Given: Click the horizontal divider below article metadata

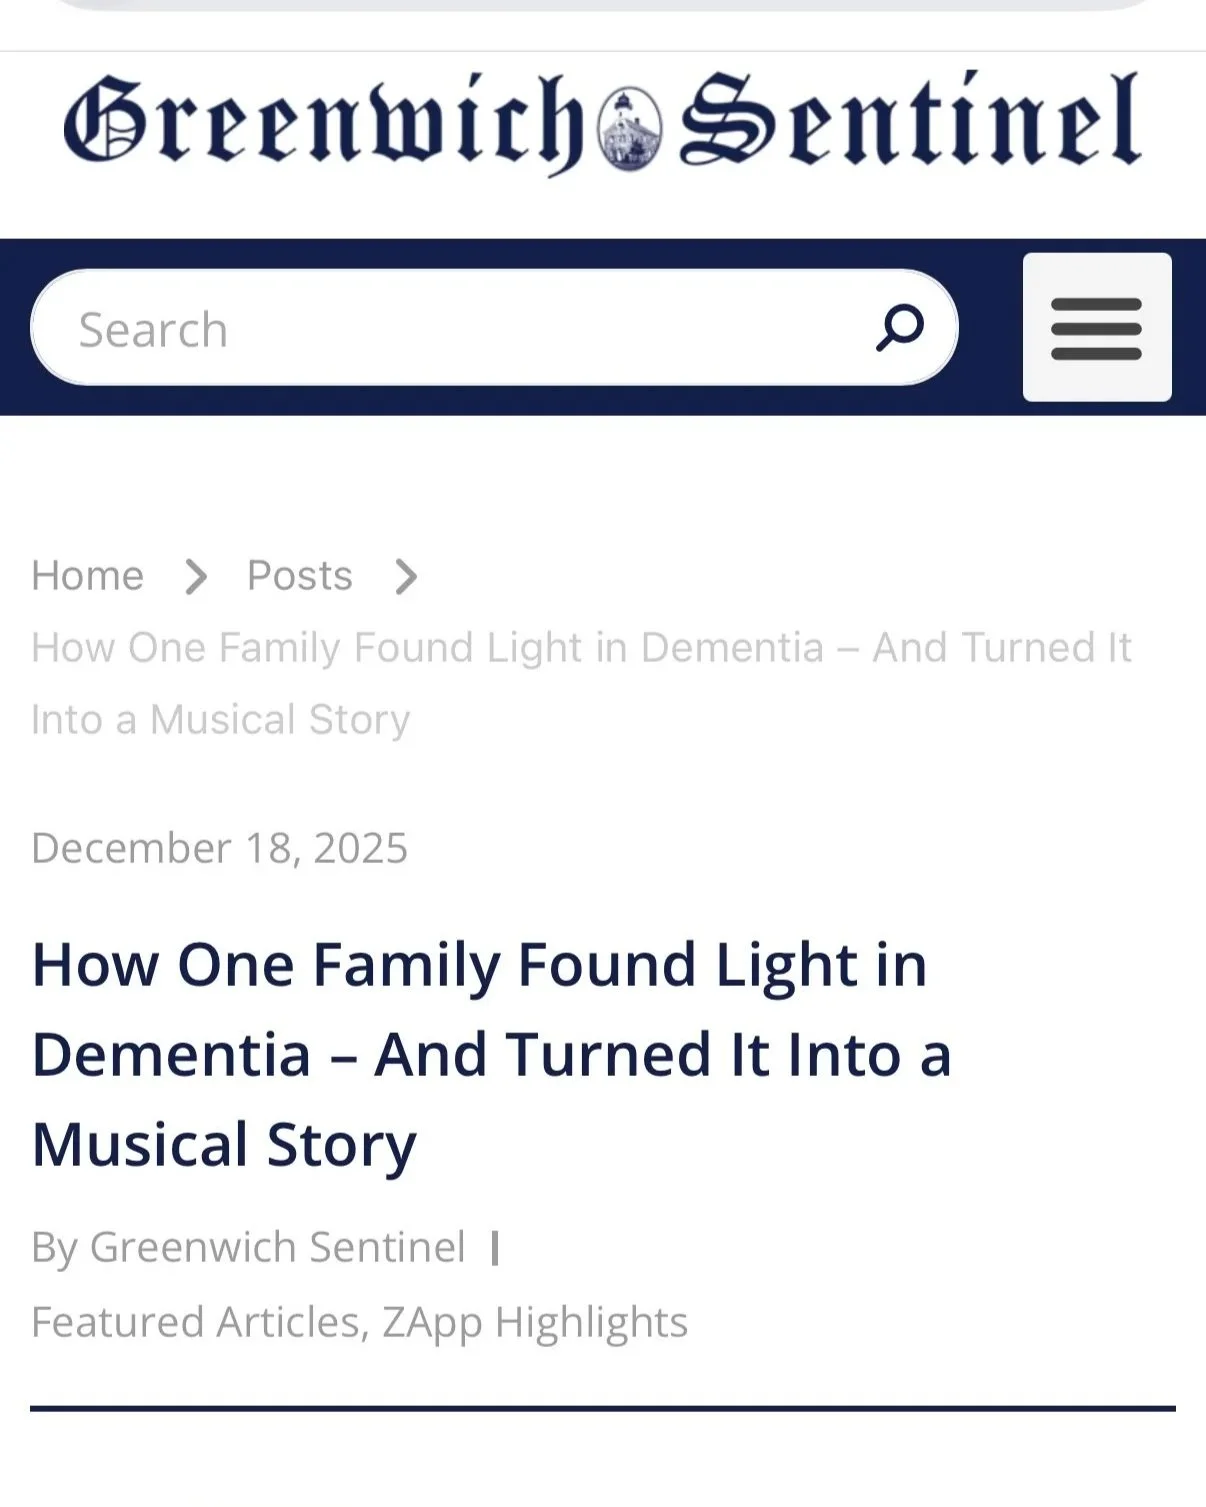Looking at the screenshot, I should coord(603,1408).
